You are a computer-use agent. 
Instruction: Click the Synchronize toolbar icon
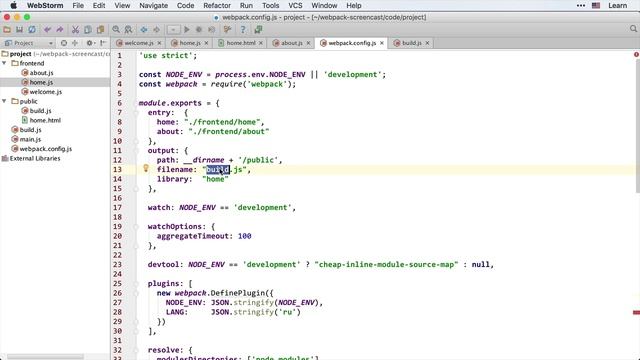(31, 29)
